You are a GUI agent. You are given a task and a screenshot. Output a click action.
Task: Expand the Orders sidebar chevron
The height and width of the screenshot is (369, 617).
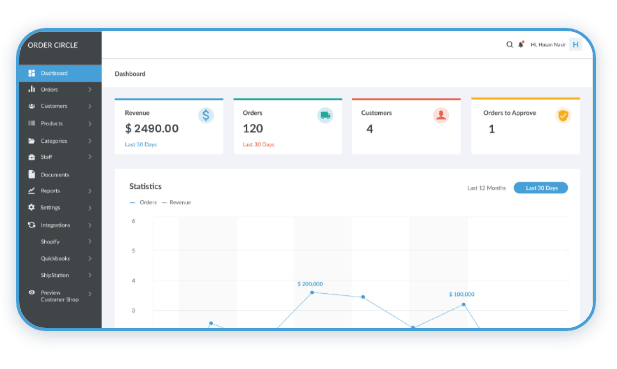pyautogui.click(x=90, y=90)
